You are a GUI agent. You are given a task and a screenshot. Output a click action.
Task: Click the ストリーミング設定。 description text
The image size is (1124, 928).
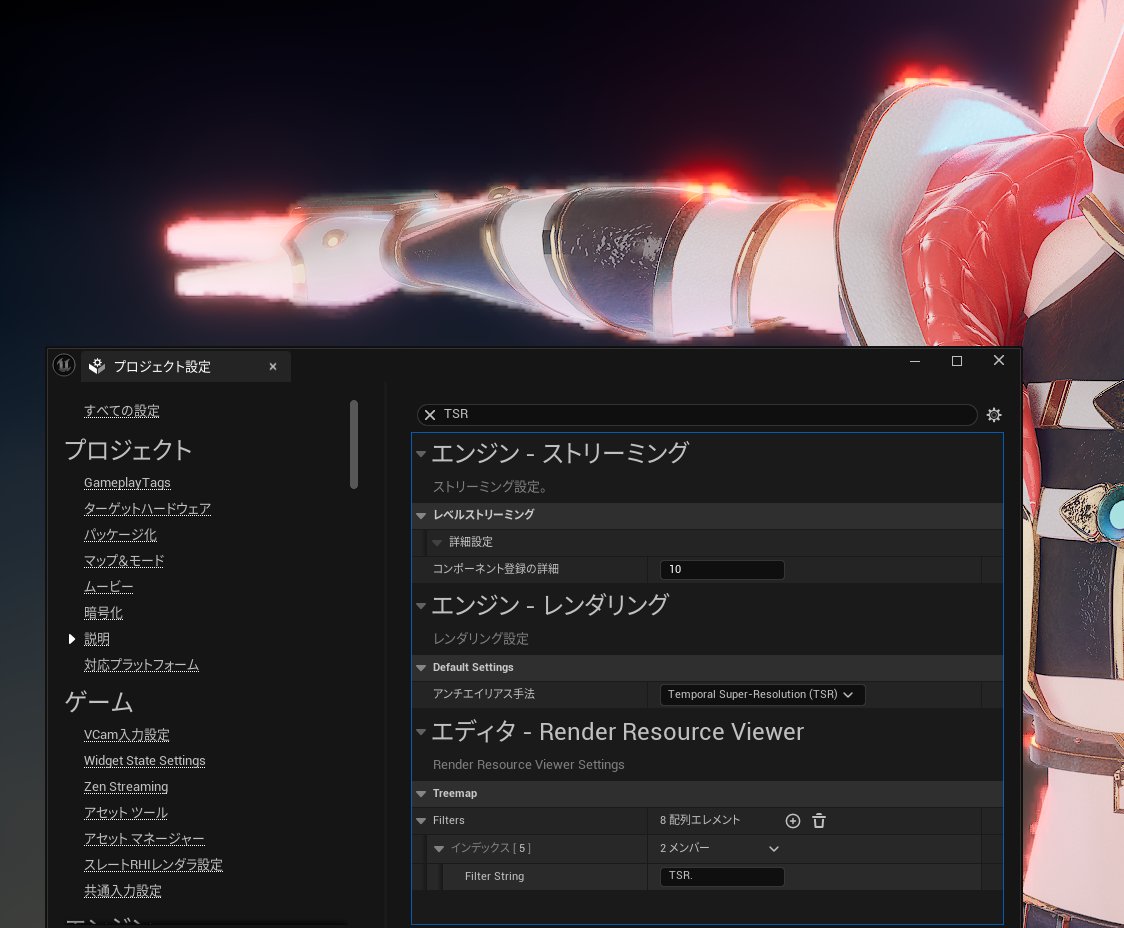(490, 487)
